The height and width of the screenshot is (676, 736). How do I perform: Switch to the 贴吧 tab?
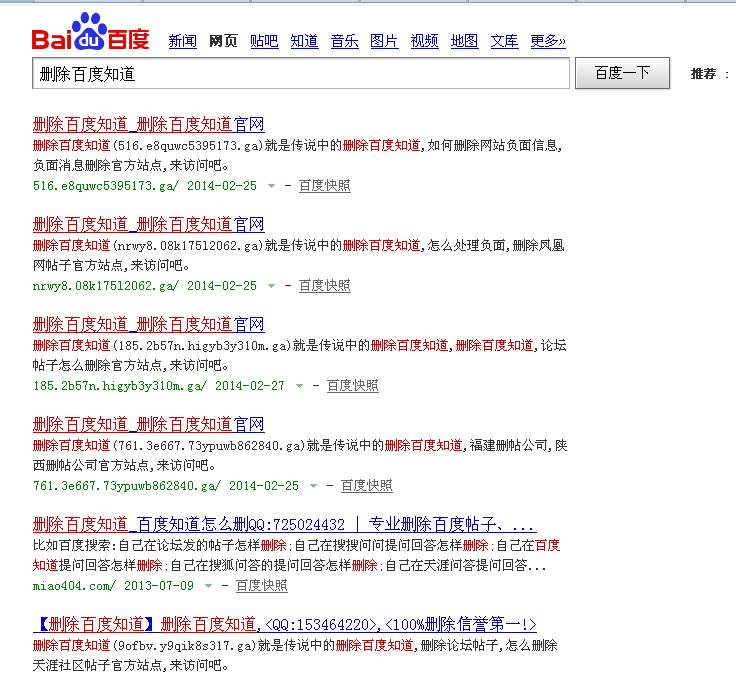pyautogui.click(x=264, y=41)
